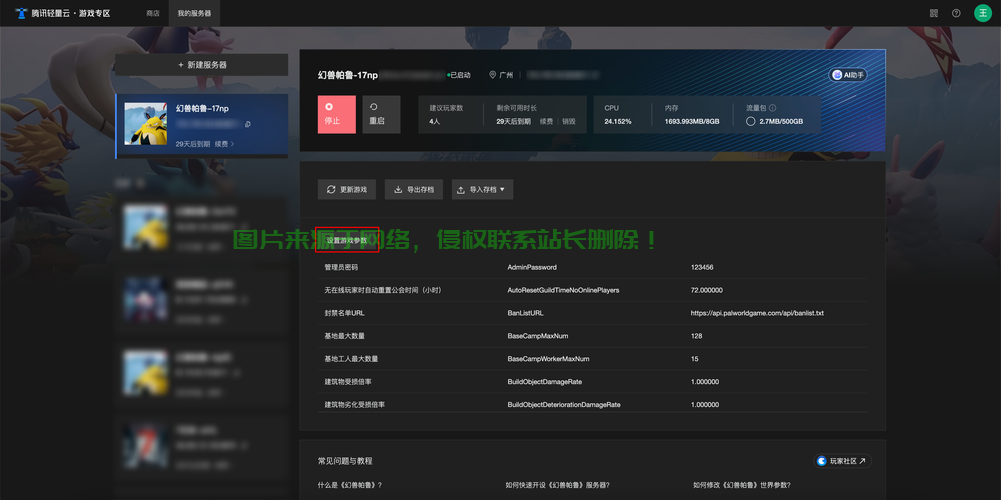Click the 幻兽帕鲁-17np title in details header

(348, 75)
